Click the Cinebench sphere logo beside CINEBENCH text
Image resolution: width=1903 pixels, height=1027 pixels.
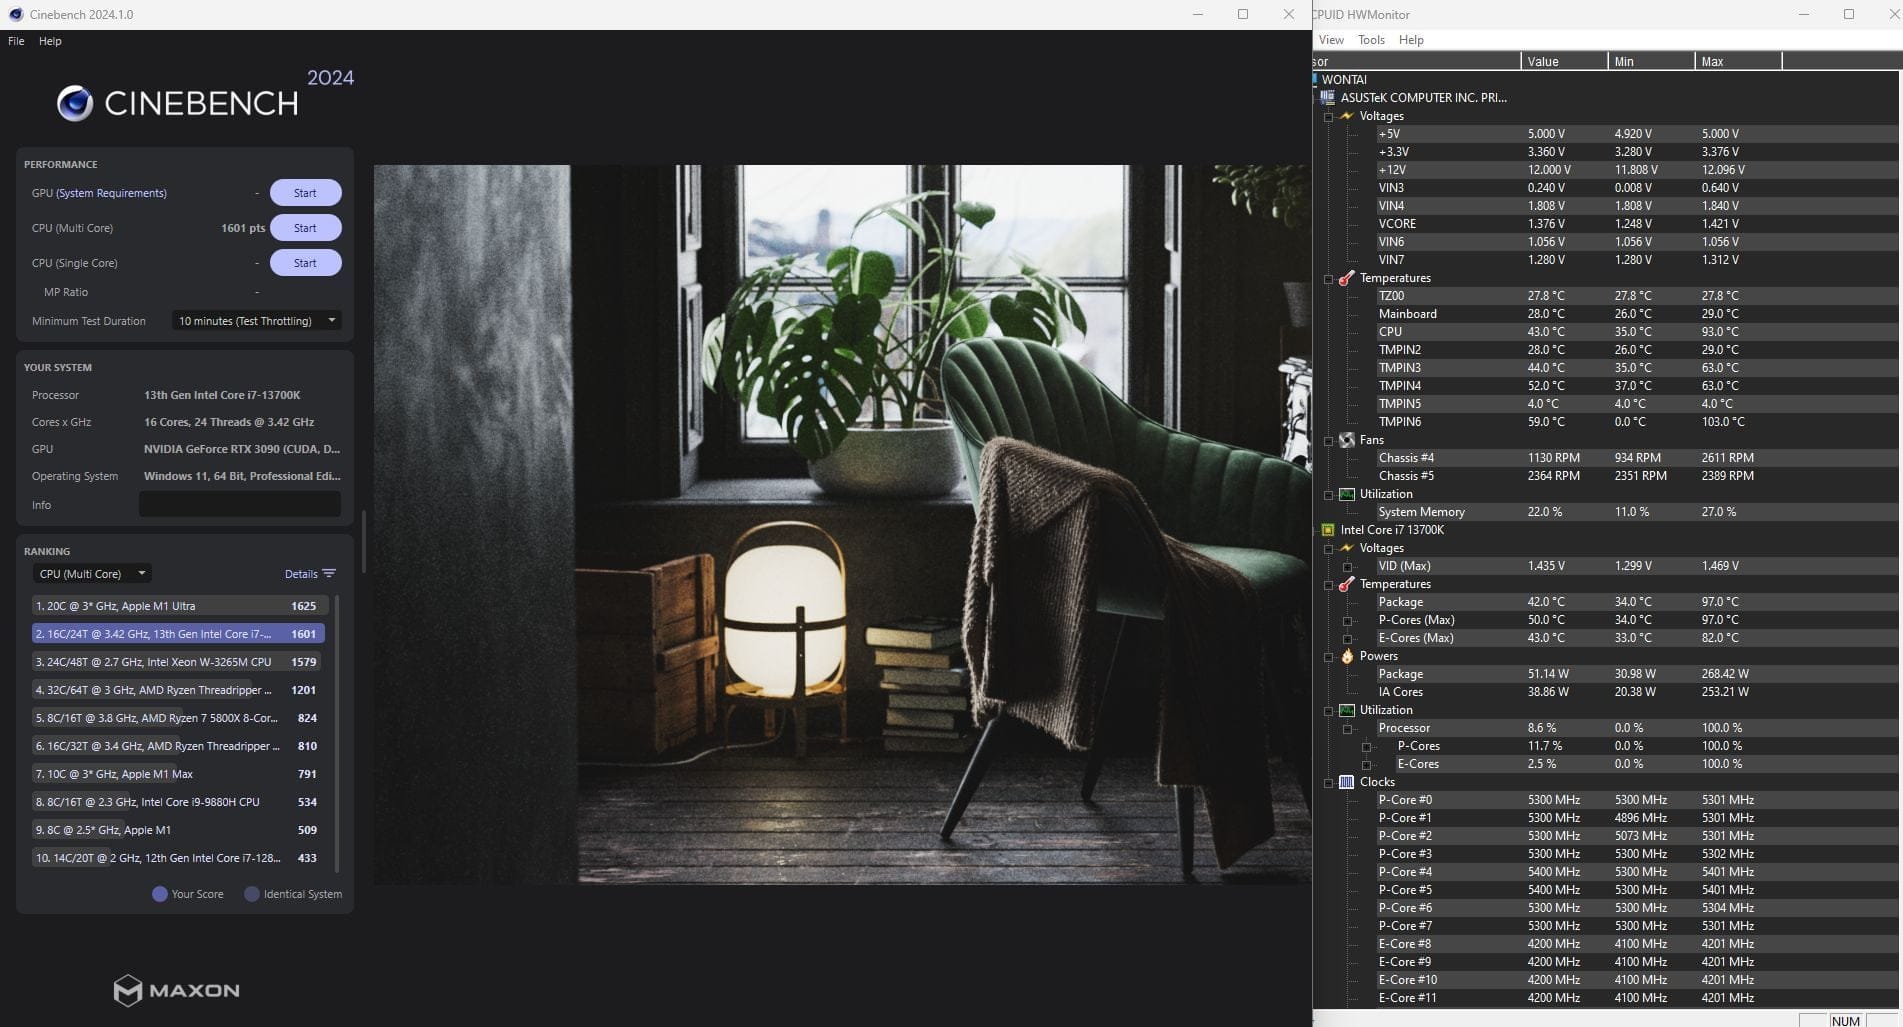(x=75, y=103)
